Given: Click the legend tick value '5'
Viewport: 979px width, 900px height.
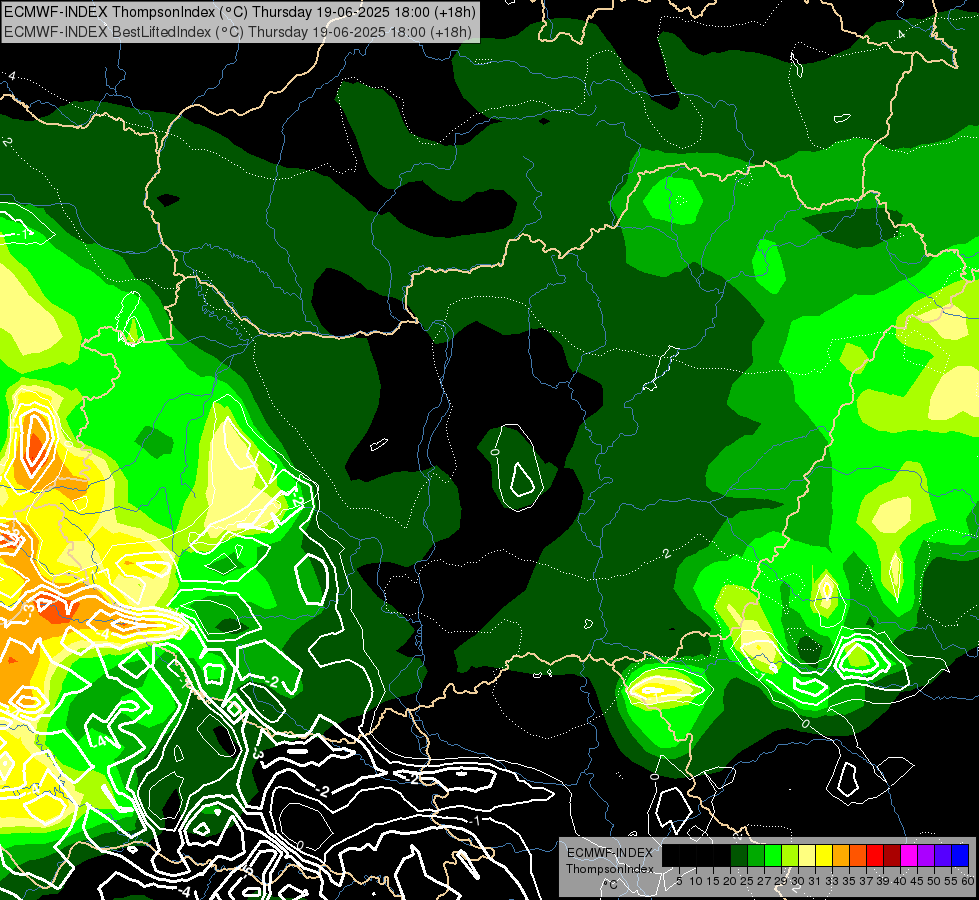Looking at the screenshot, I should [679, 881].
